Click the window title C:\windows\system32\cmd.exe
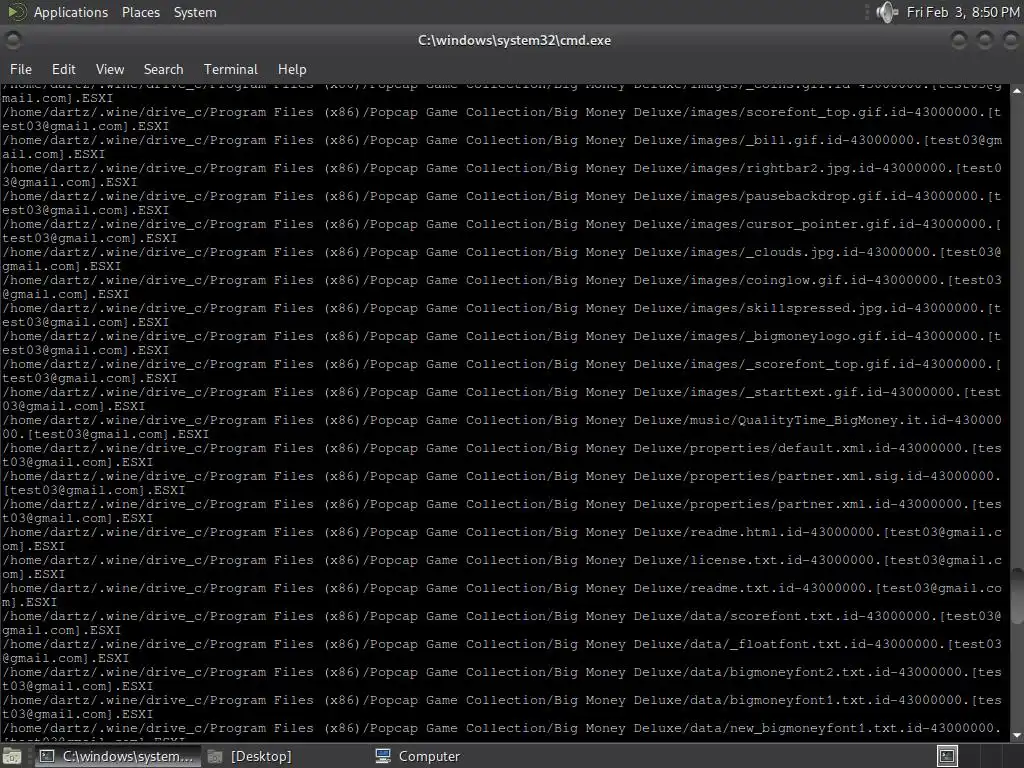 click(515, 40)
